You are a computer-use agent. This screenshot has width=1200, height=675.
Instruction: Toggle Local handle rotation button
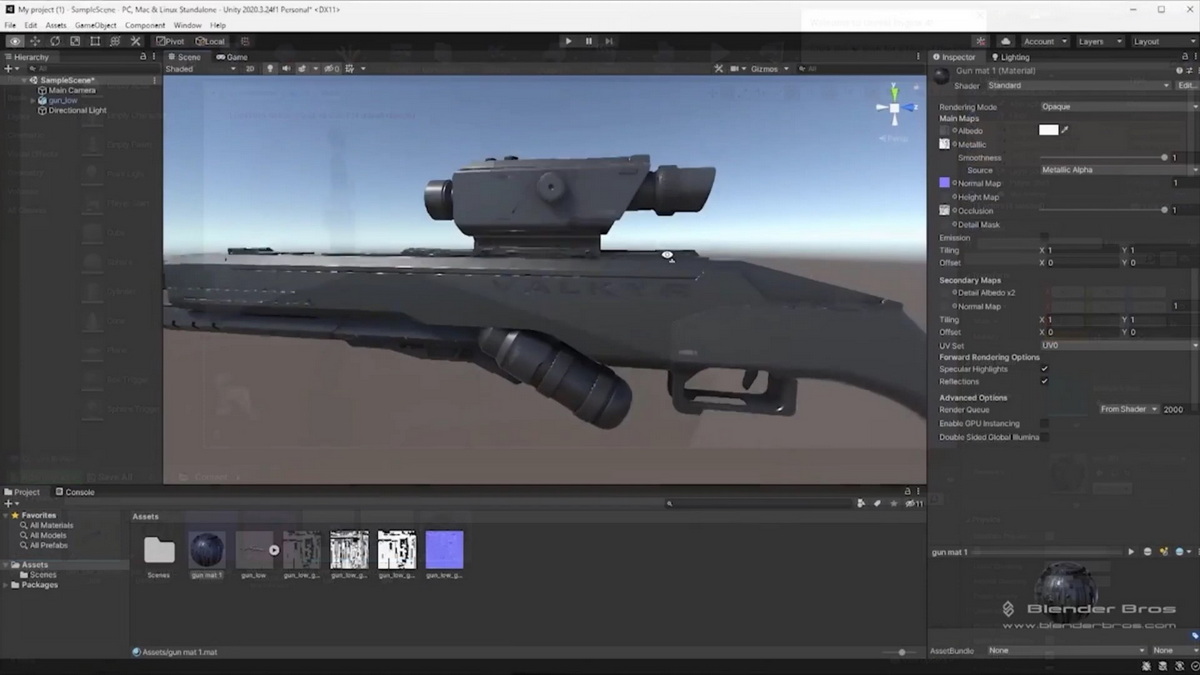click(x=211, y=41)
